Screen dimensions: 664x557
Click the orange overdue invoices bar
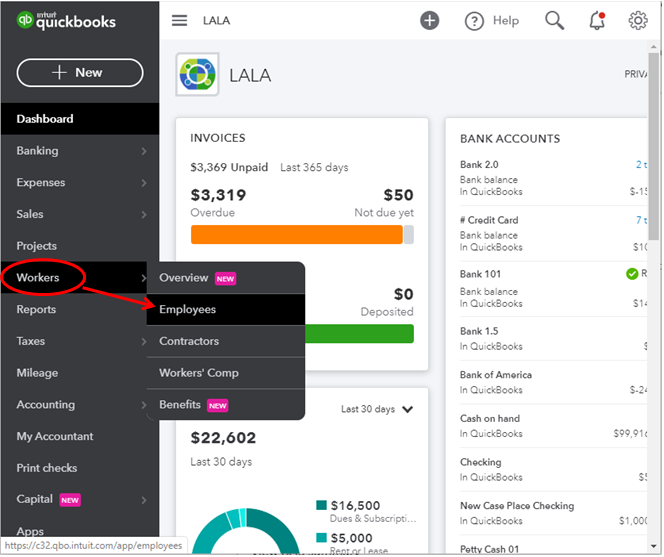click(296, 235)
